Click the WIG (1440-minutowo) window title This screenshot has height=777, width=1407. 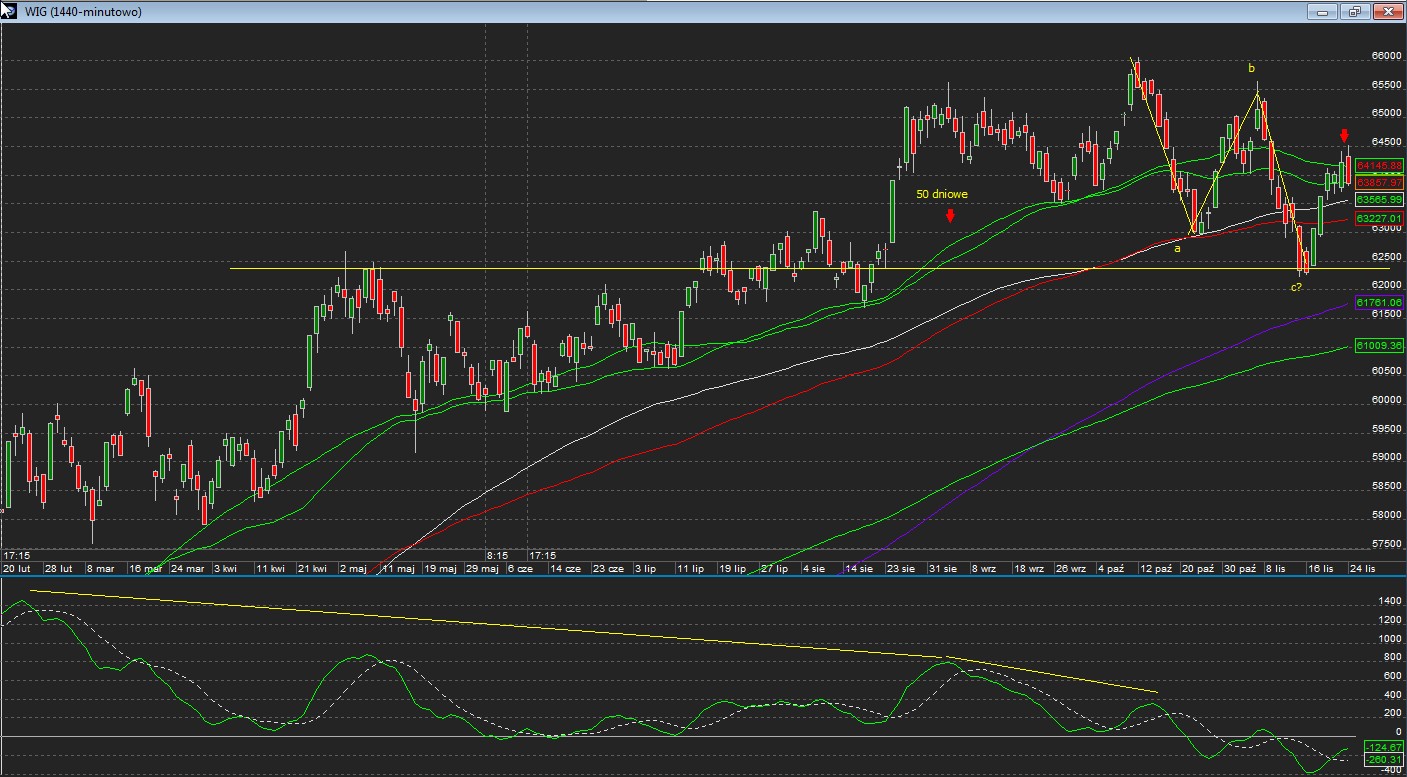click(83, 12)
